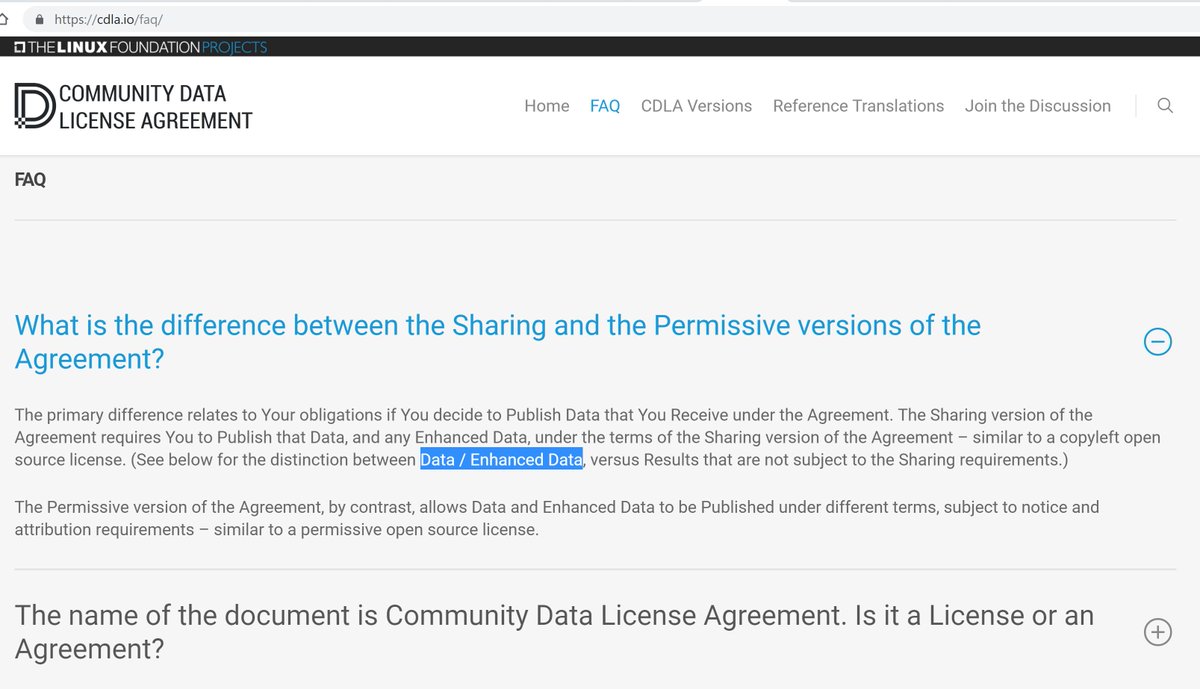
Task: Open Join the Discussion page
Action: (x=1038, y=106)
